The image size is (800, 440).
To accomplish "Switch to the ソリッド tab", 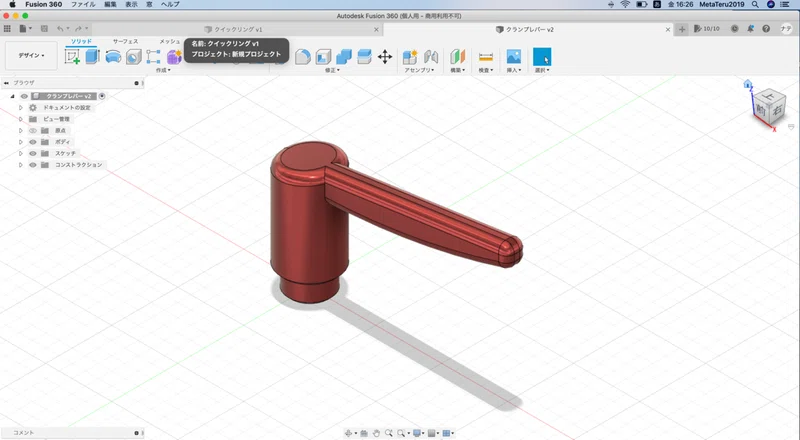I will pos(81,41).
